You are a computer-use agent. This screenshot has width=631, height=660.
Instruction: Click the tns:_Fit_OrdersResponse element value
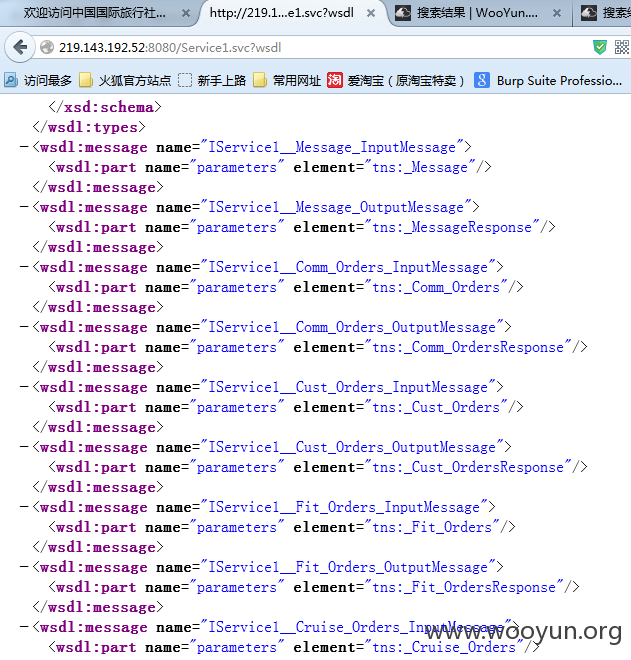tap(464, 587)
